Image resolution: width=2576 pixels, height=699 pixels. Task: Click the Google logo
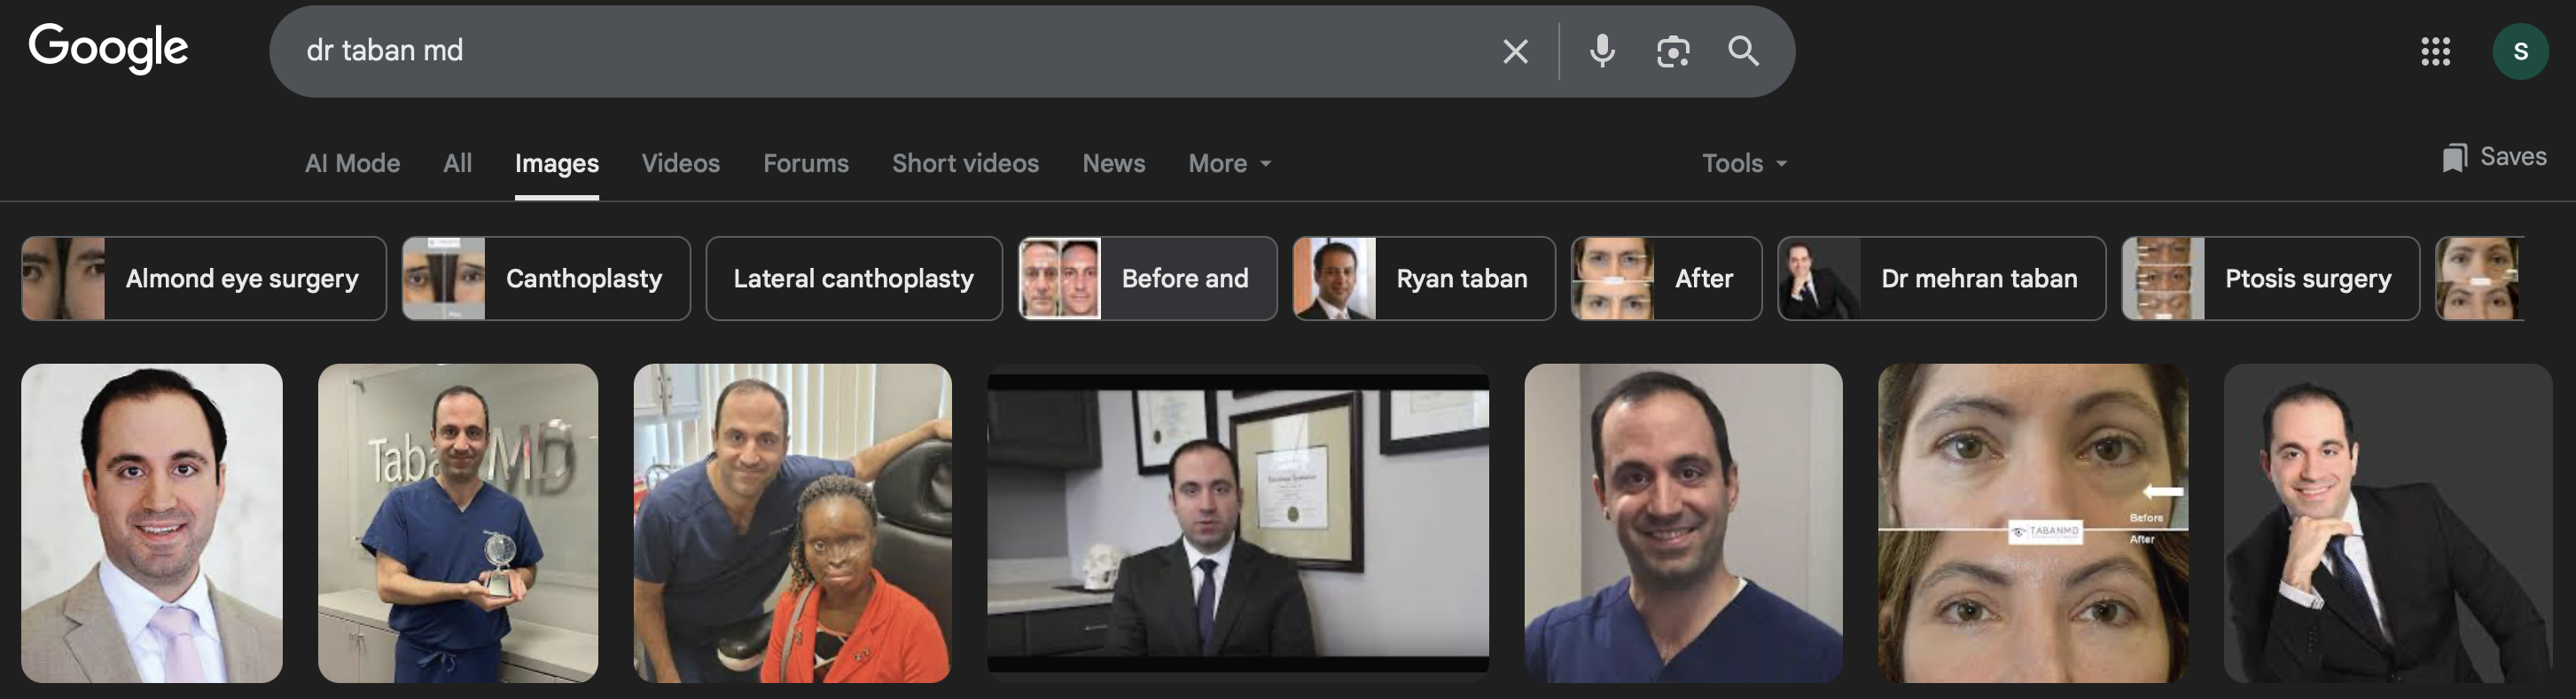[x=108, y=49]
